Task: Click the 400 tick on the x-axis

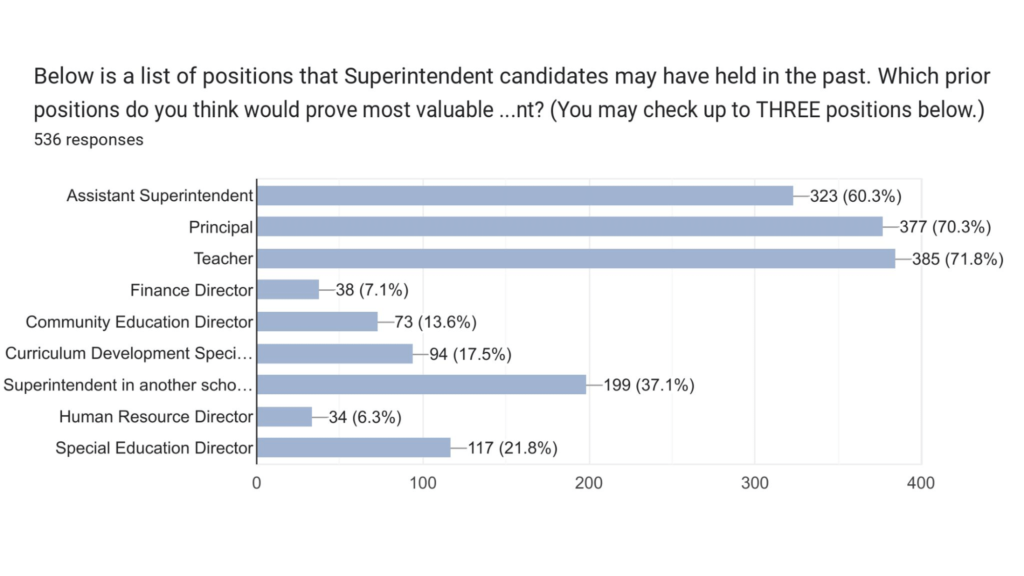Action: pos(920,484)
